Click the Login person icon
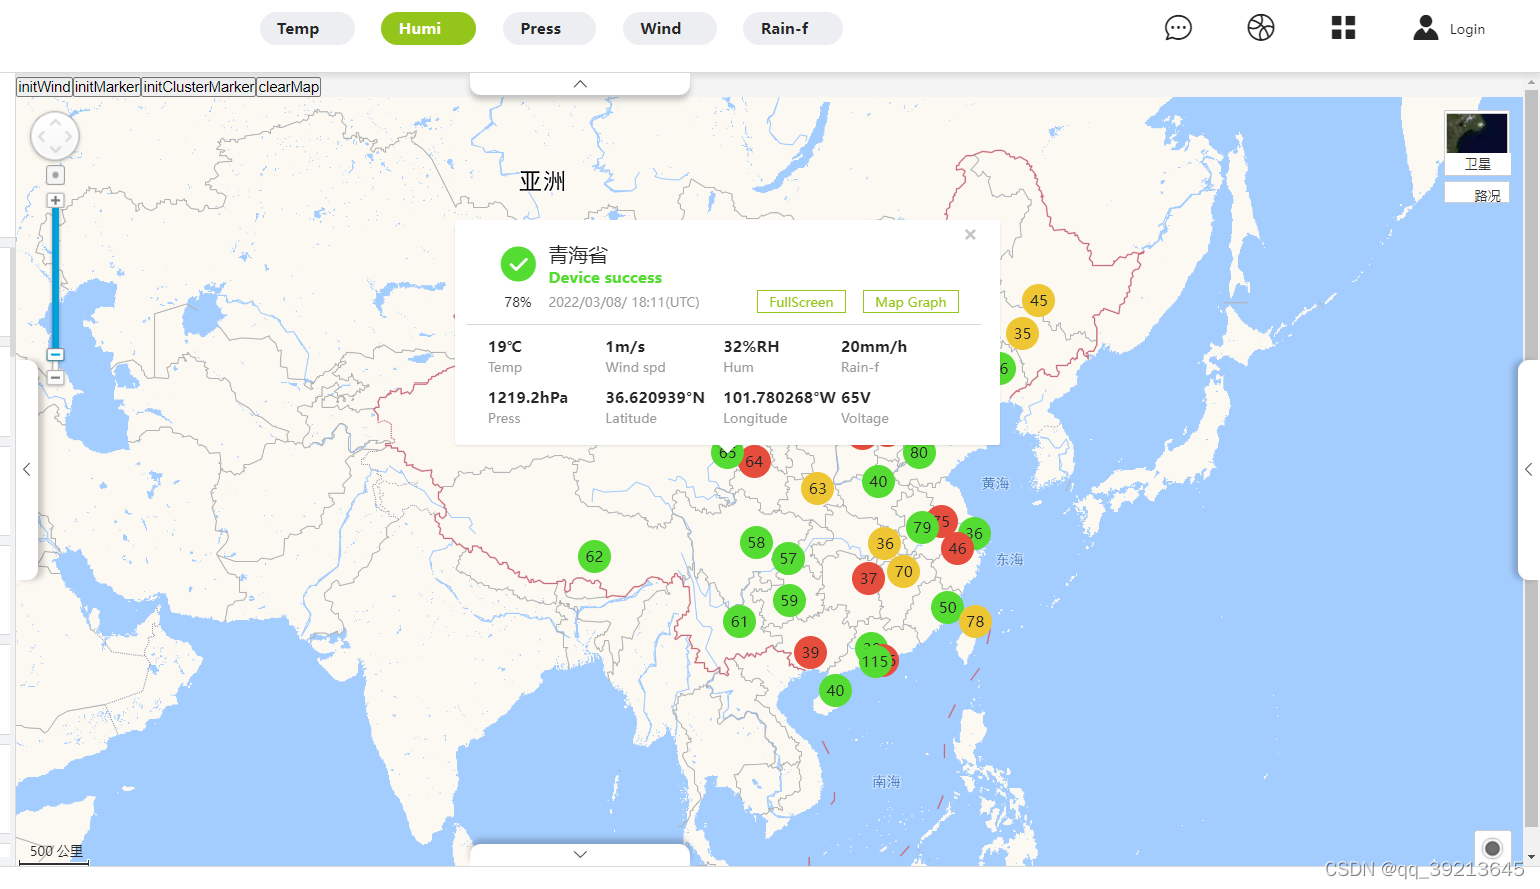Image resolution: width=1540 pixels, height=889 pixels. click(1424, 28)
